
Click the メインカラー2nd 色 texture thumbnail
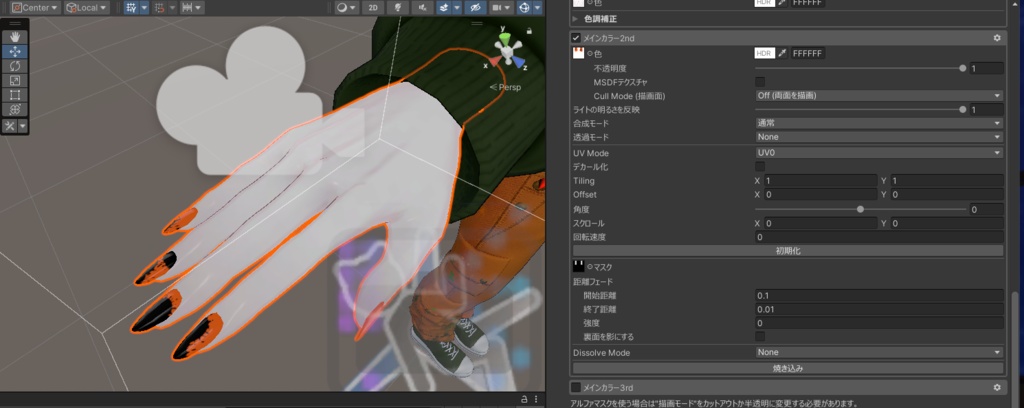579,53
